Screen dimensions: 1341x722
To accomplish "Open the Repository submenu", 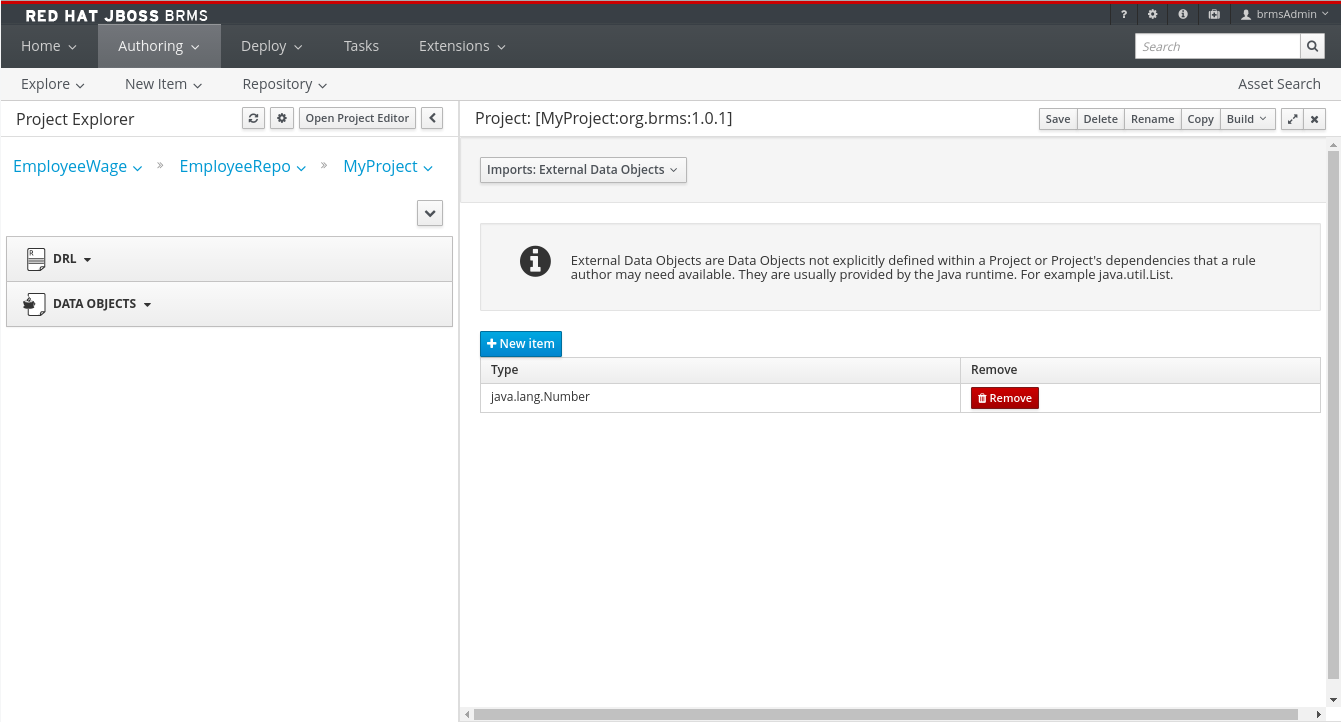I will coord(285,84).
